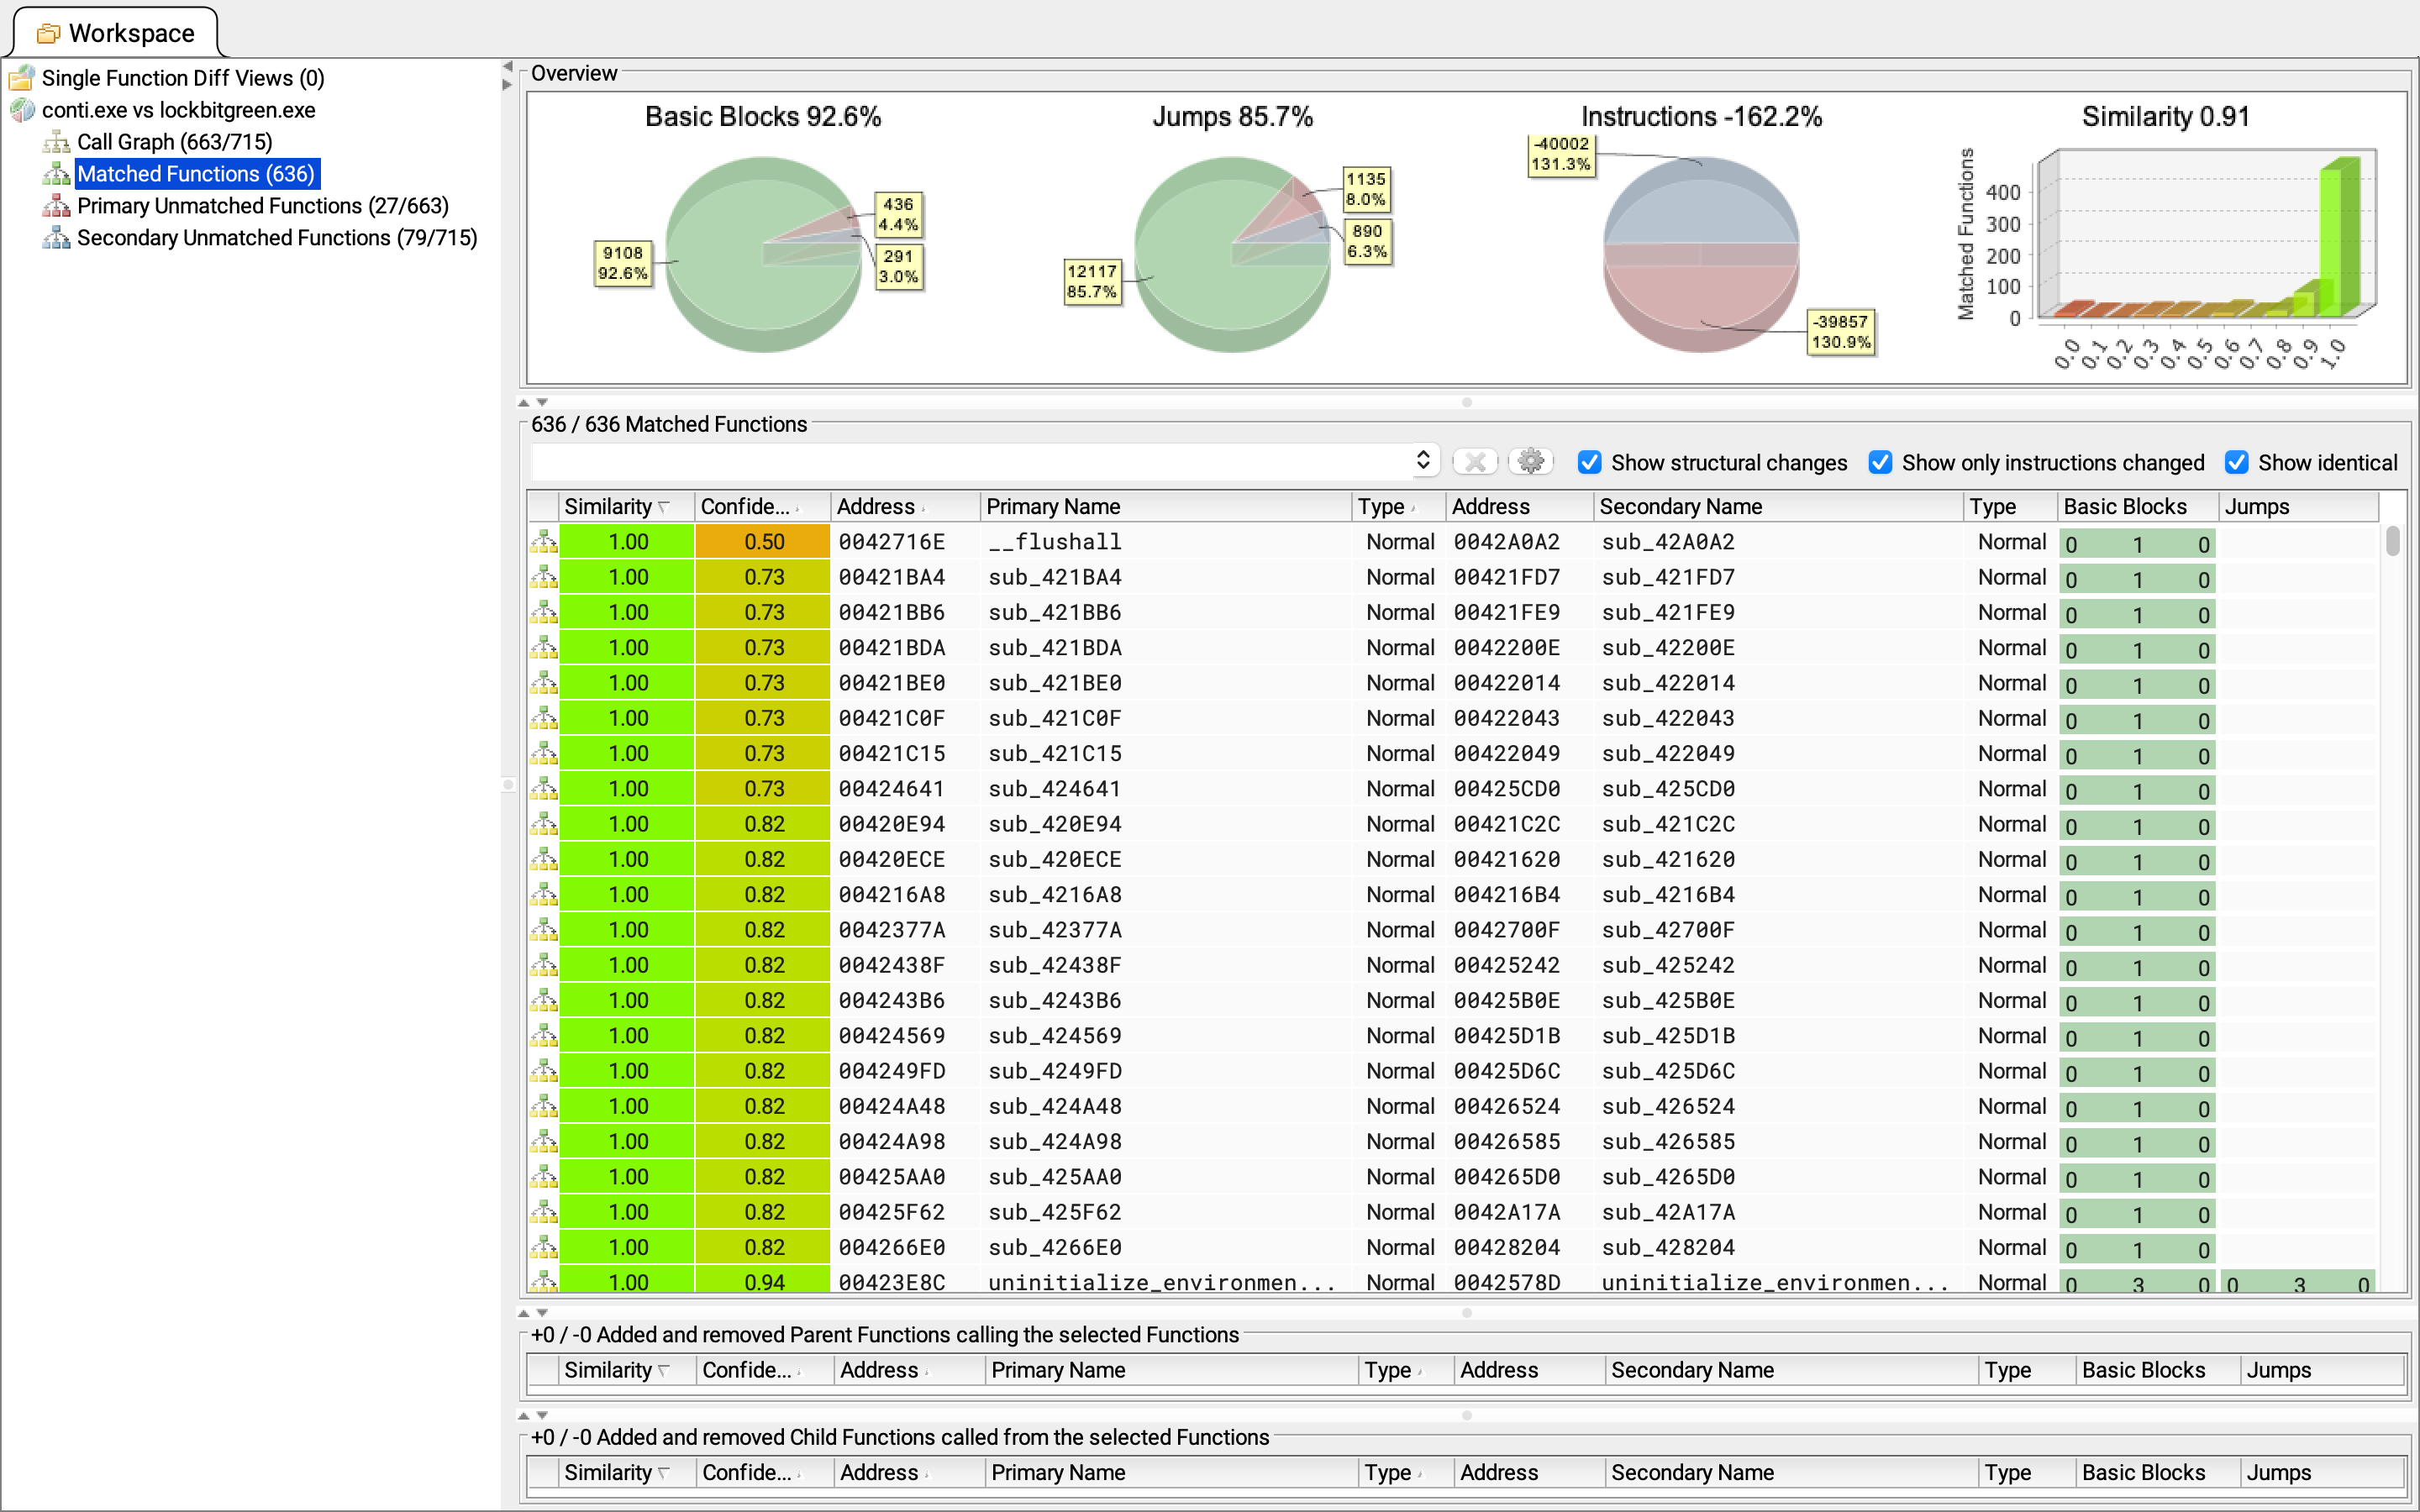Toggle Show only instructions changed checkbox

[x=1880, y=462]
